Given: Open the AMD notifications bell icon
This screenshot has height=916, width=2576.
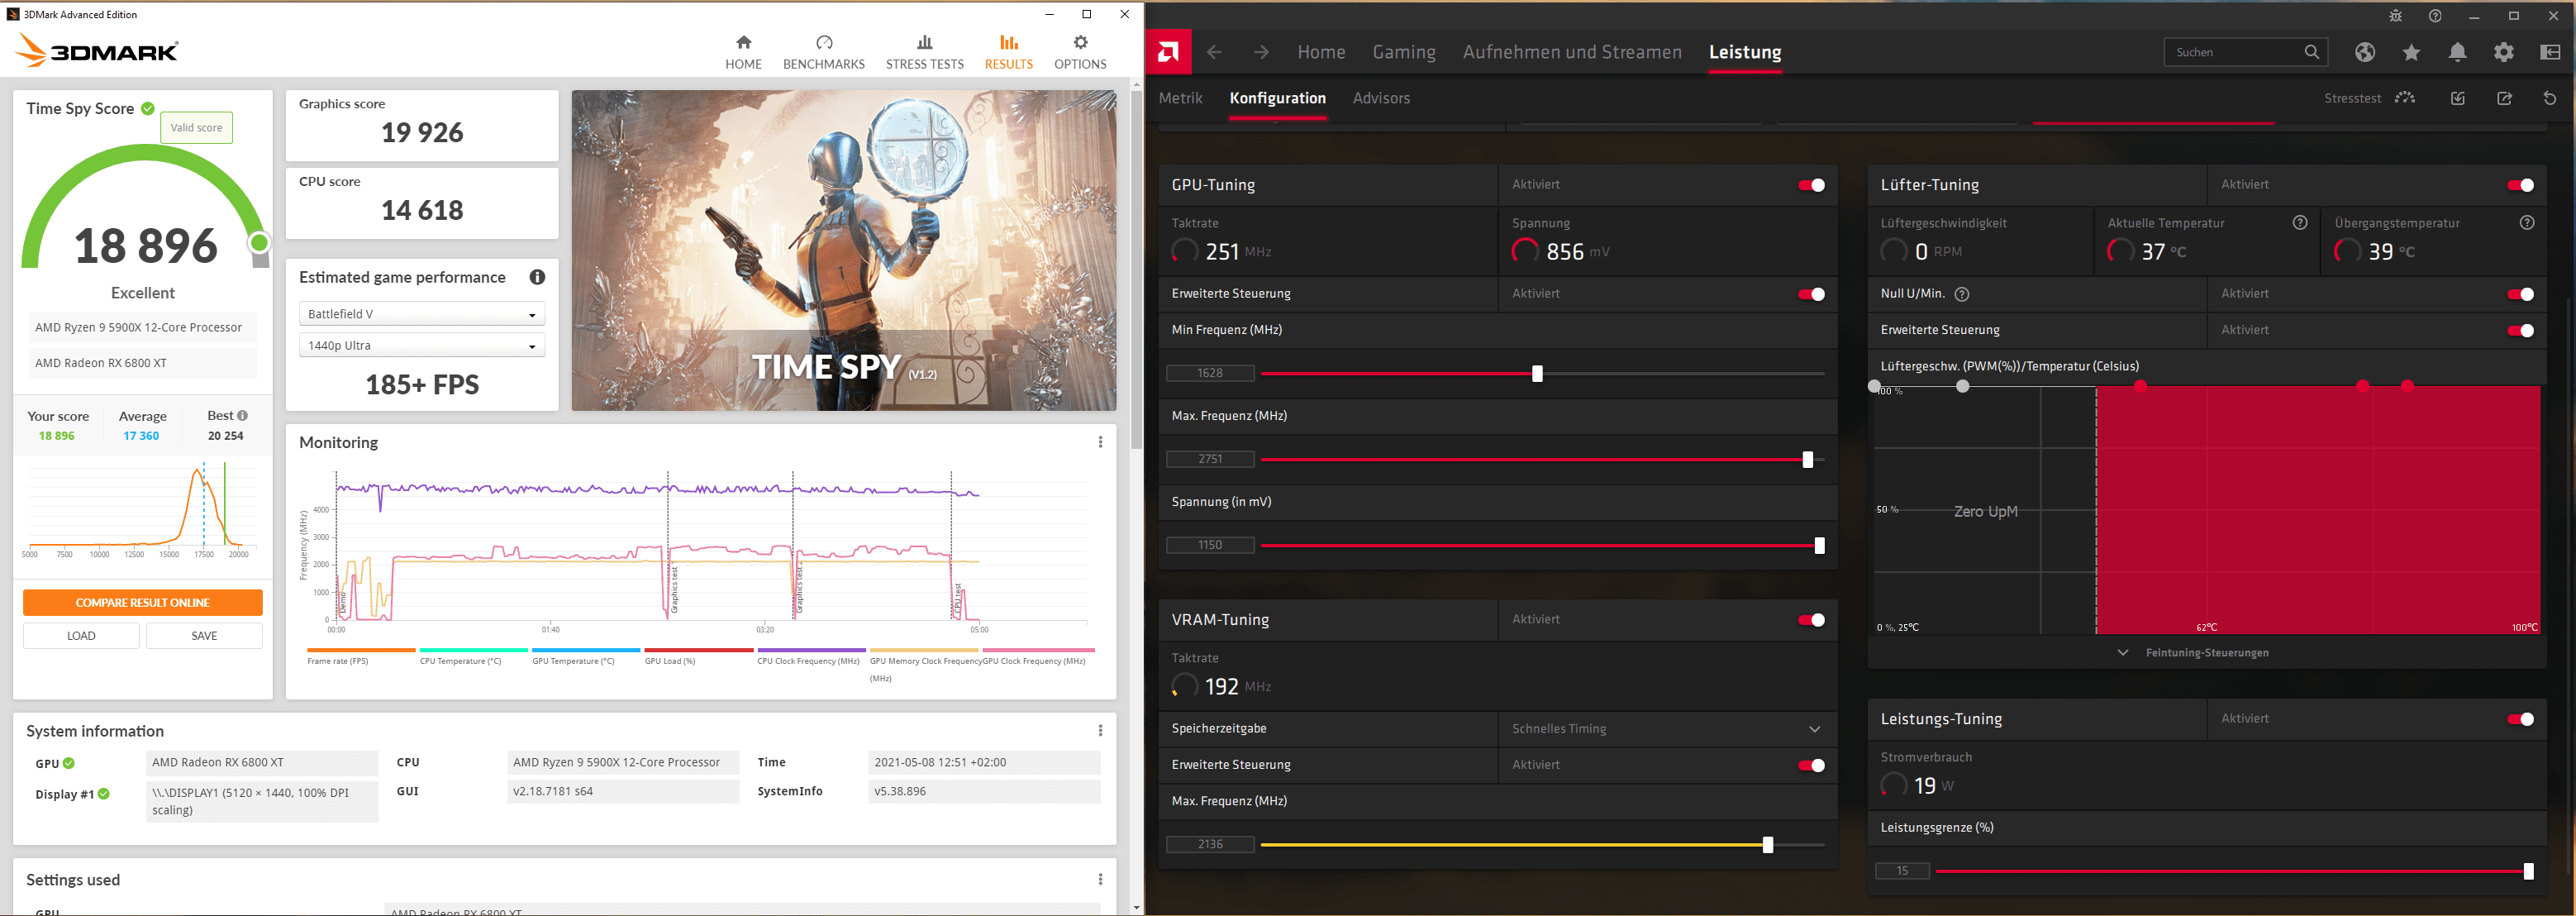Looking at the screenshot, I should click(2457, 52).
